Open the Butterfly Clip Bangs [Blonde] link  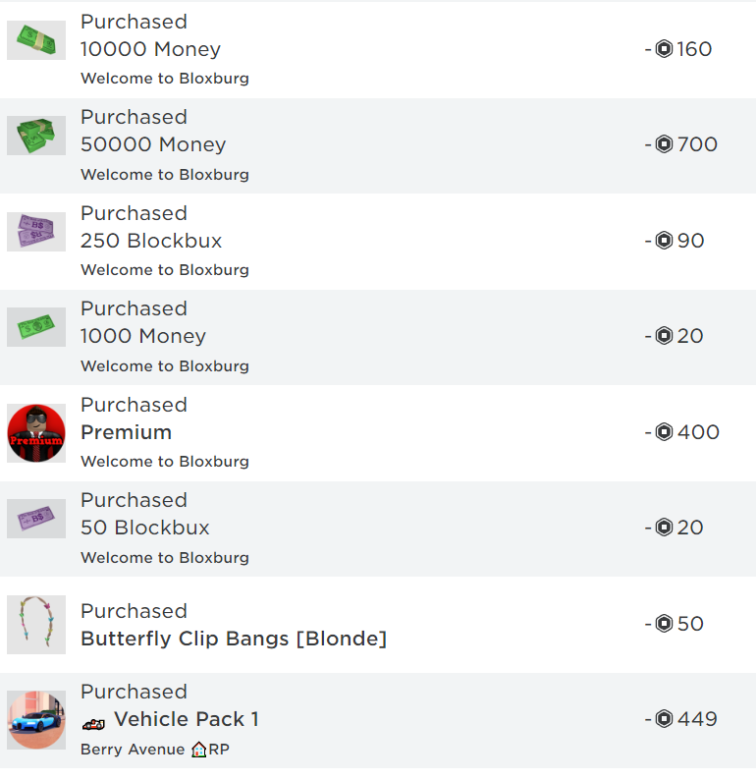pyautogui.click(x=233, y=639)
